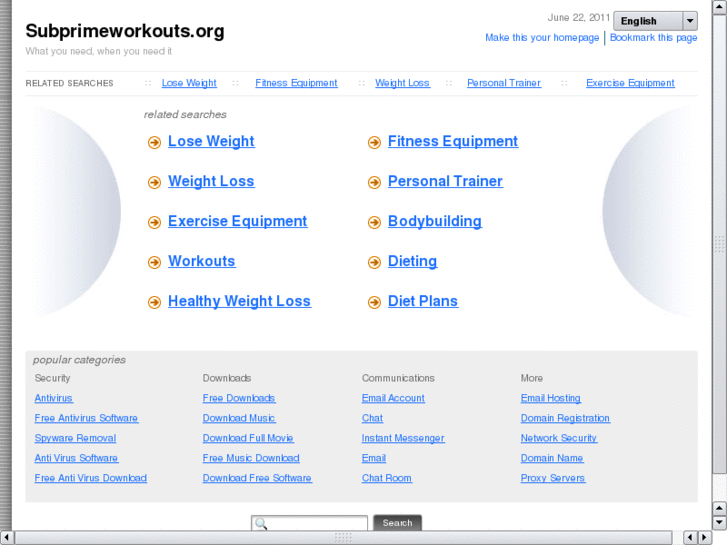The width and height of the screenshot is (727, 545).
Task: Click Make this your homepage link
Action: pos(542,38)
